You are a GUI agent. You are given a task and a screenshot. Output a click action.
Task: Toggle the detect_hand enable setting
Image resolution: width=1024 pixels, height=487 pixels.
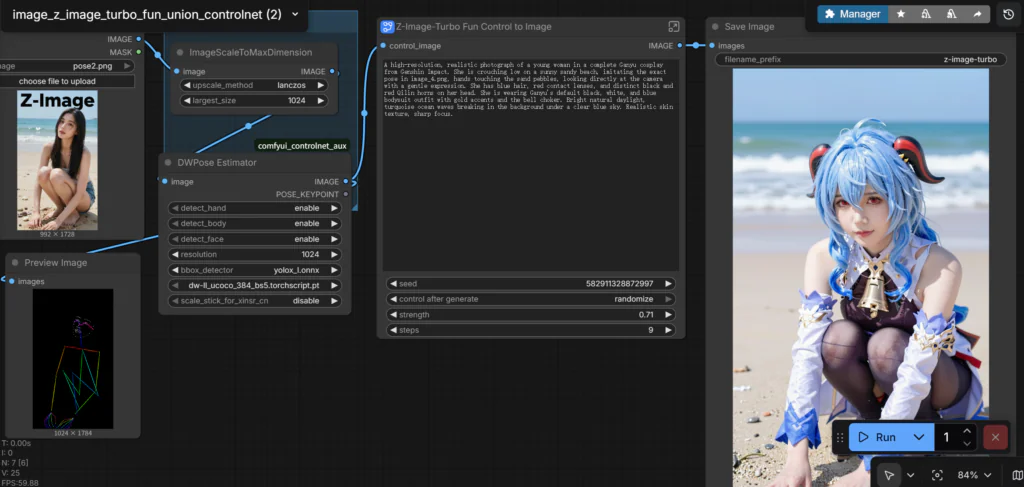254,208
